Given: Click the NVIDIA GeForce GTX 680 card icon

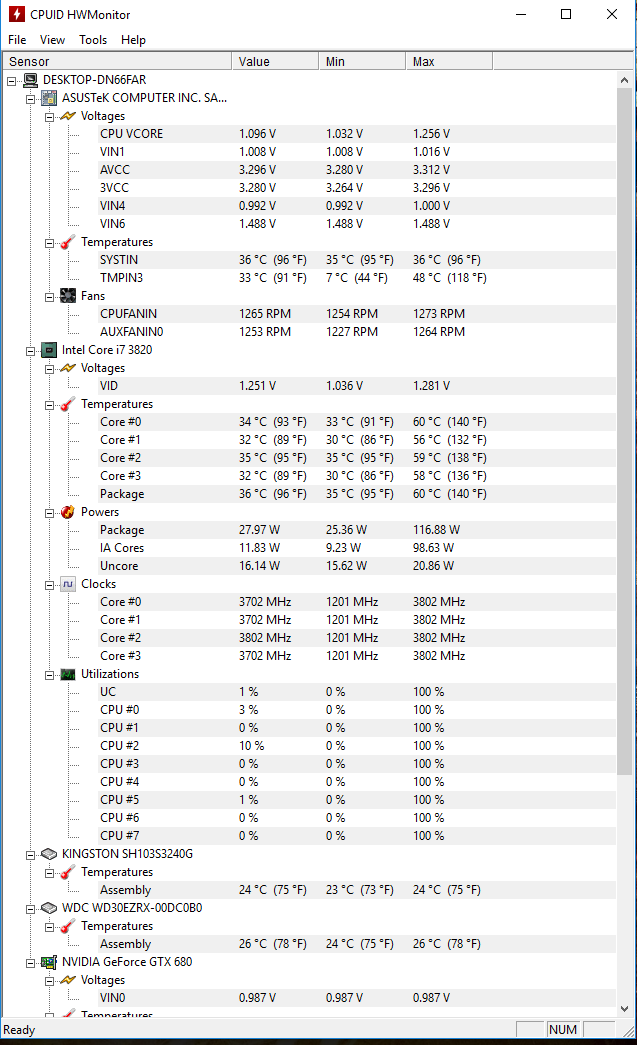Looking at the screenshot, I should coord(49,962).
